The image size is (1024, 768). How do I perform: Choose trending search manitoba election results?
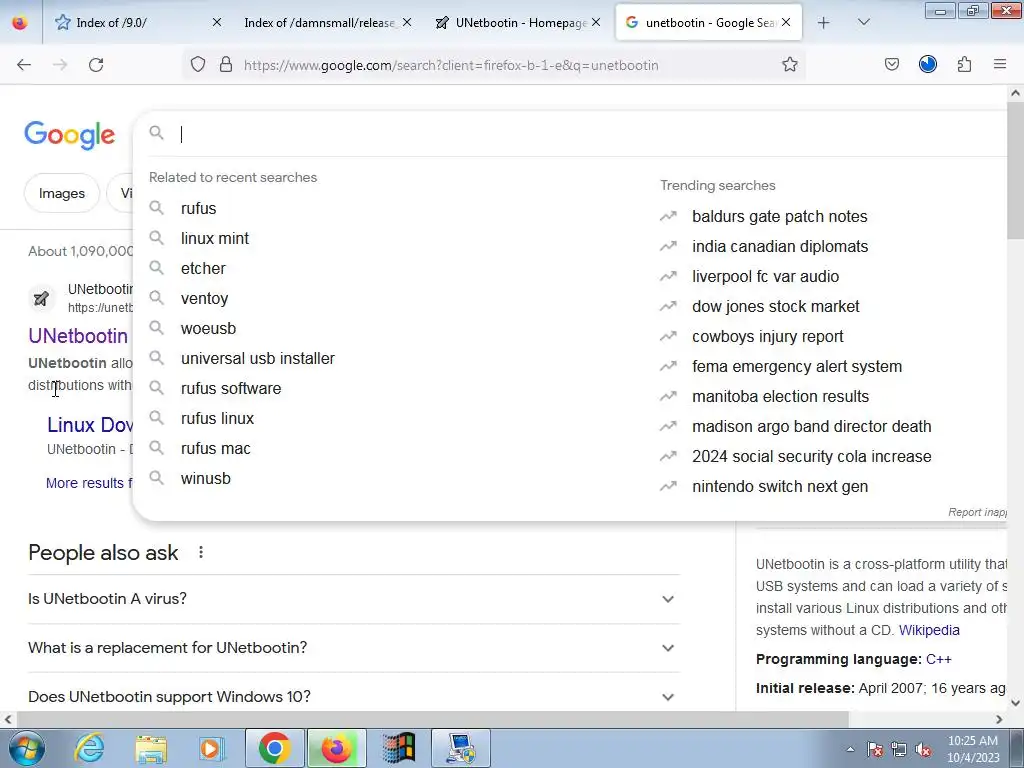click(x=780, y=396)
